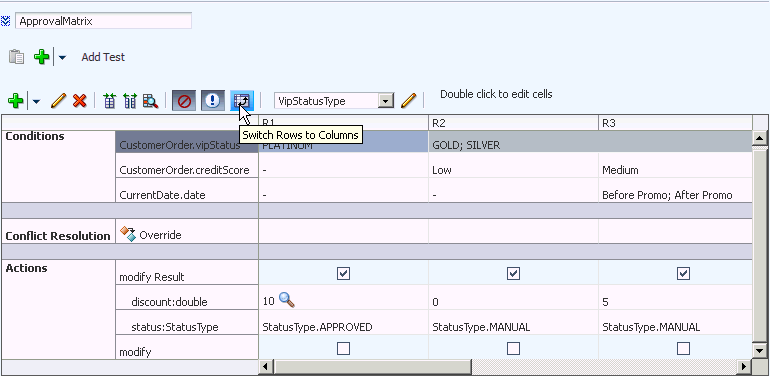Collapse the ApprovalMatrix ruleset with the chevron icon

(5, 21)
